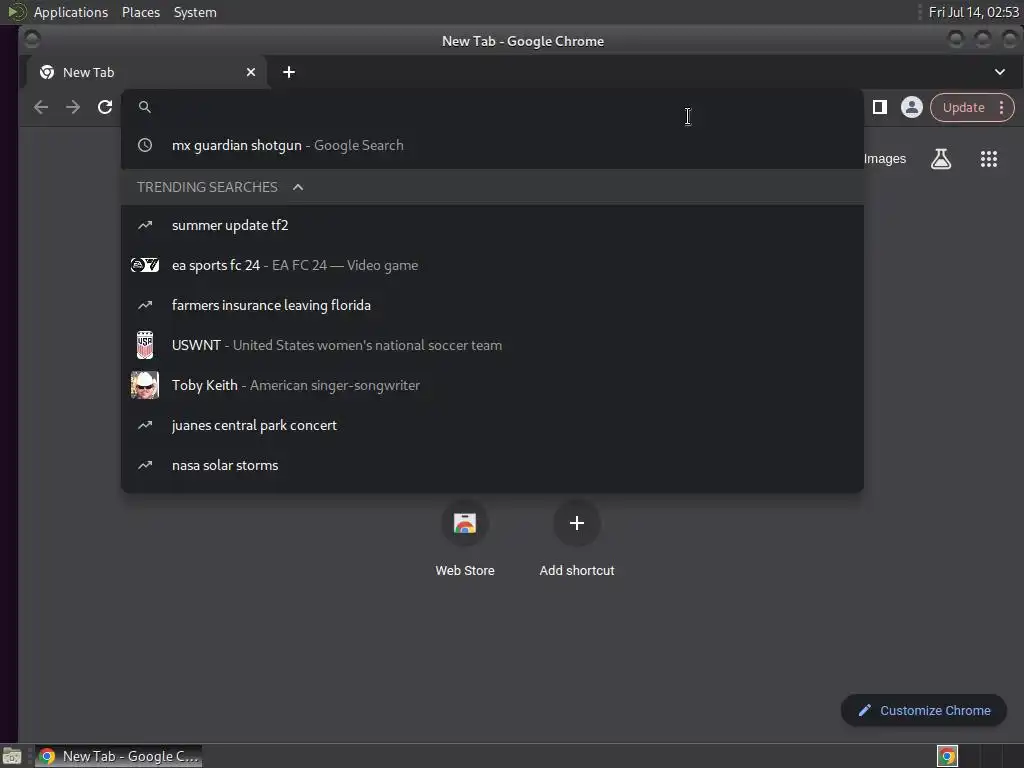Click the clock history icon beside mx guardian shotgun
Image resolution: width=1024 pixels, height=768 pixels.
(145, 145)
